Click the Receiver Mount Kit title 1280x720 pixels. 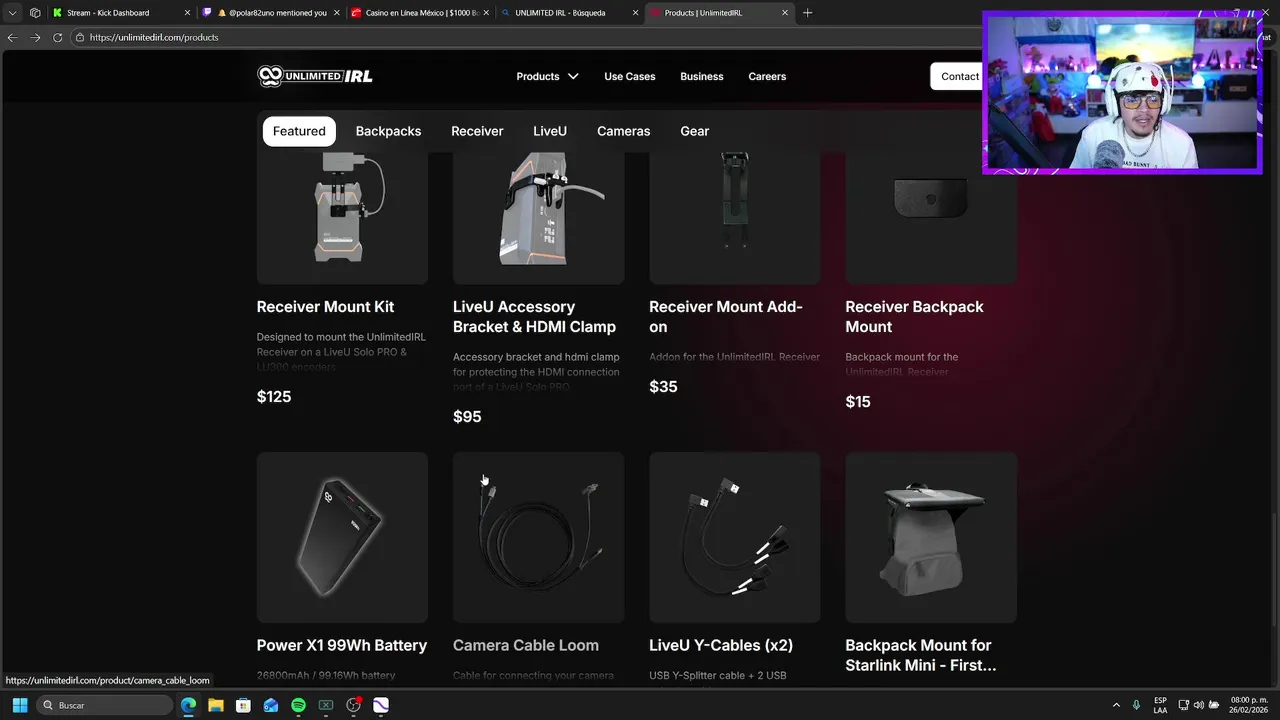[x=325, y=307]
